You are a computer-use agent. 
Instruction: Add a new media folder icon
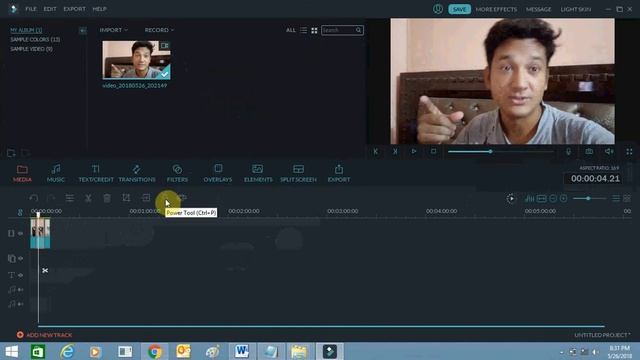click(11, 153)
